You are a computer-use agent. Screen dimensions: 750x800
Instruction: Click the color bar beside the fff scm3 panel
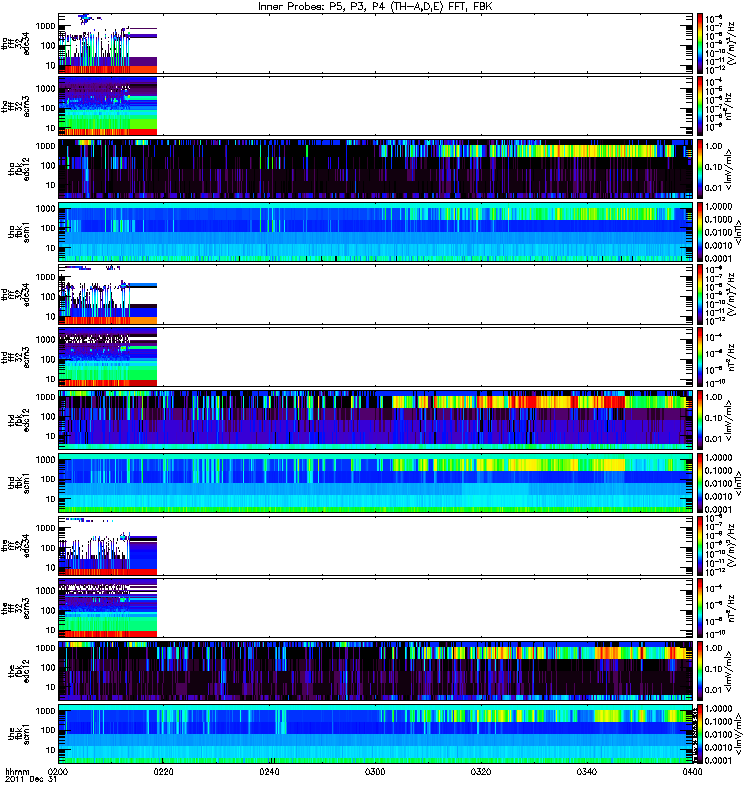click(x=700, y=608)
